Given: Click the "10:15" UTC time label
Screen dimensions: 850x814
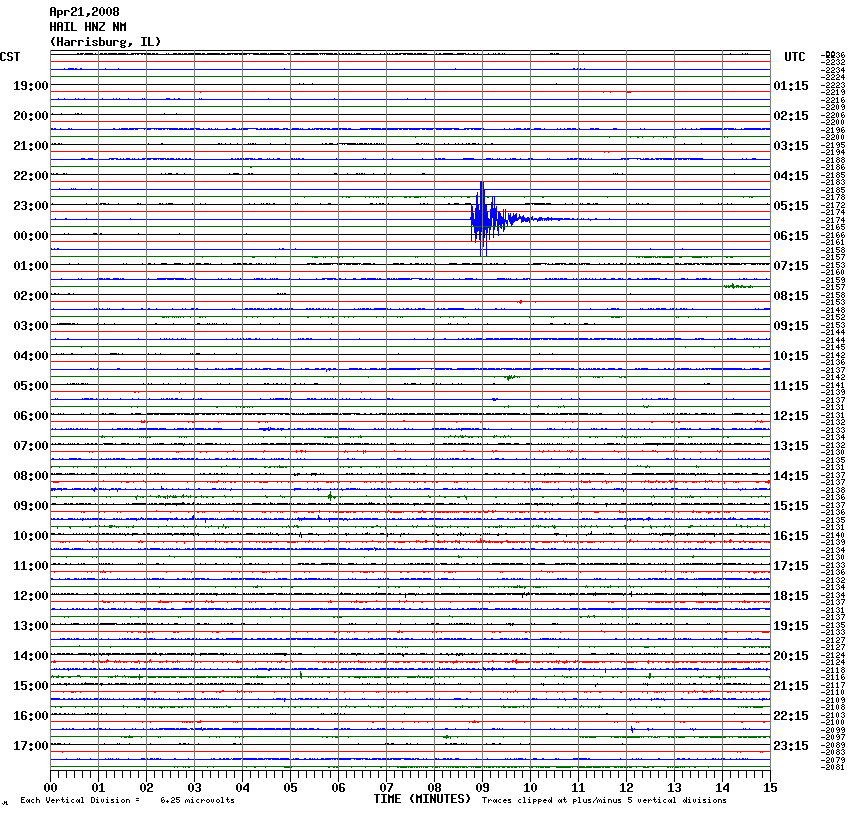Looking at the screenshot, I should tap(791, 356).
